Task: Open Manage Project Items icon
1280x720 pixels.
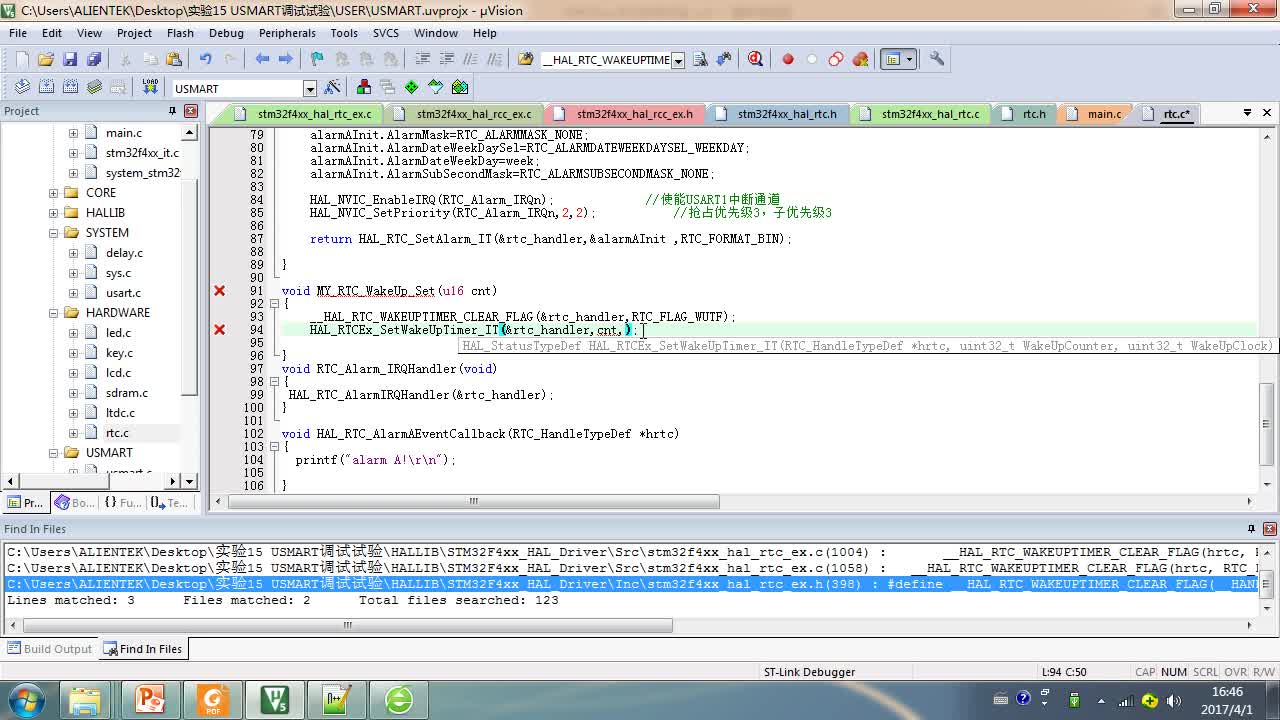Action: pyautogui.click(x=363, y=87)
